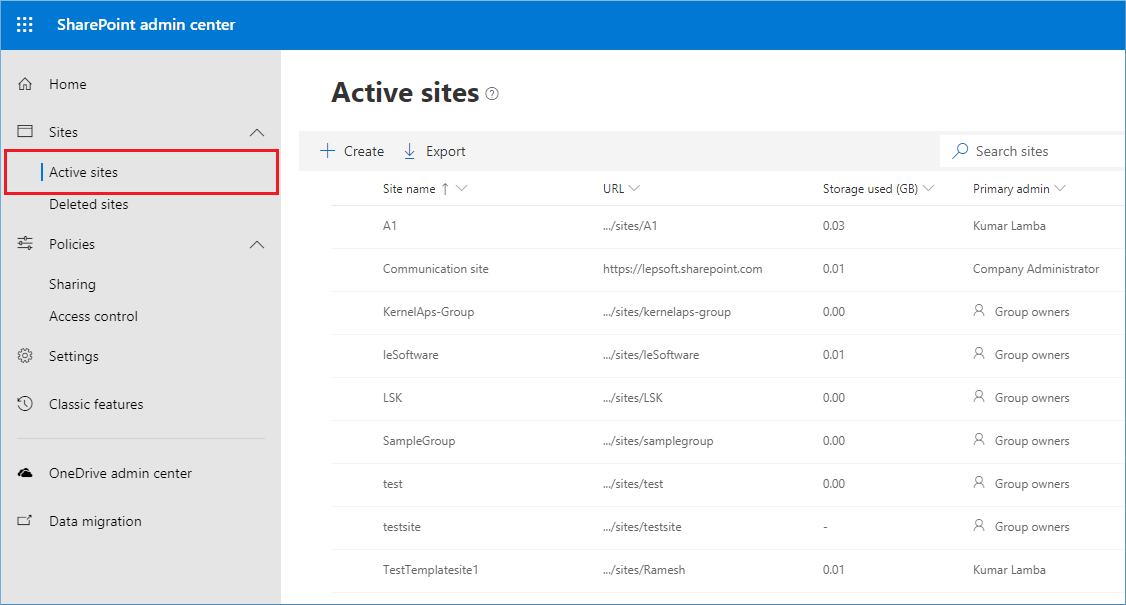Viewport: 1126px width, 605px height.
Task: Click the sort ascending arrow on Site name
Action: click(x=445, y=188)
